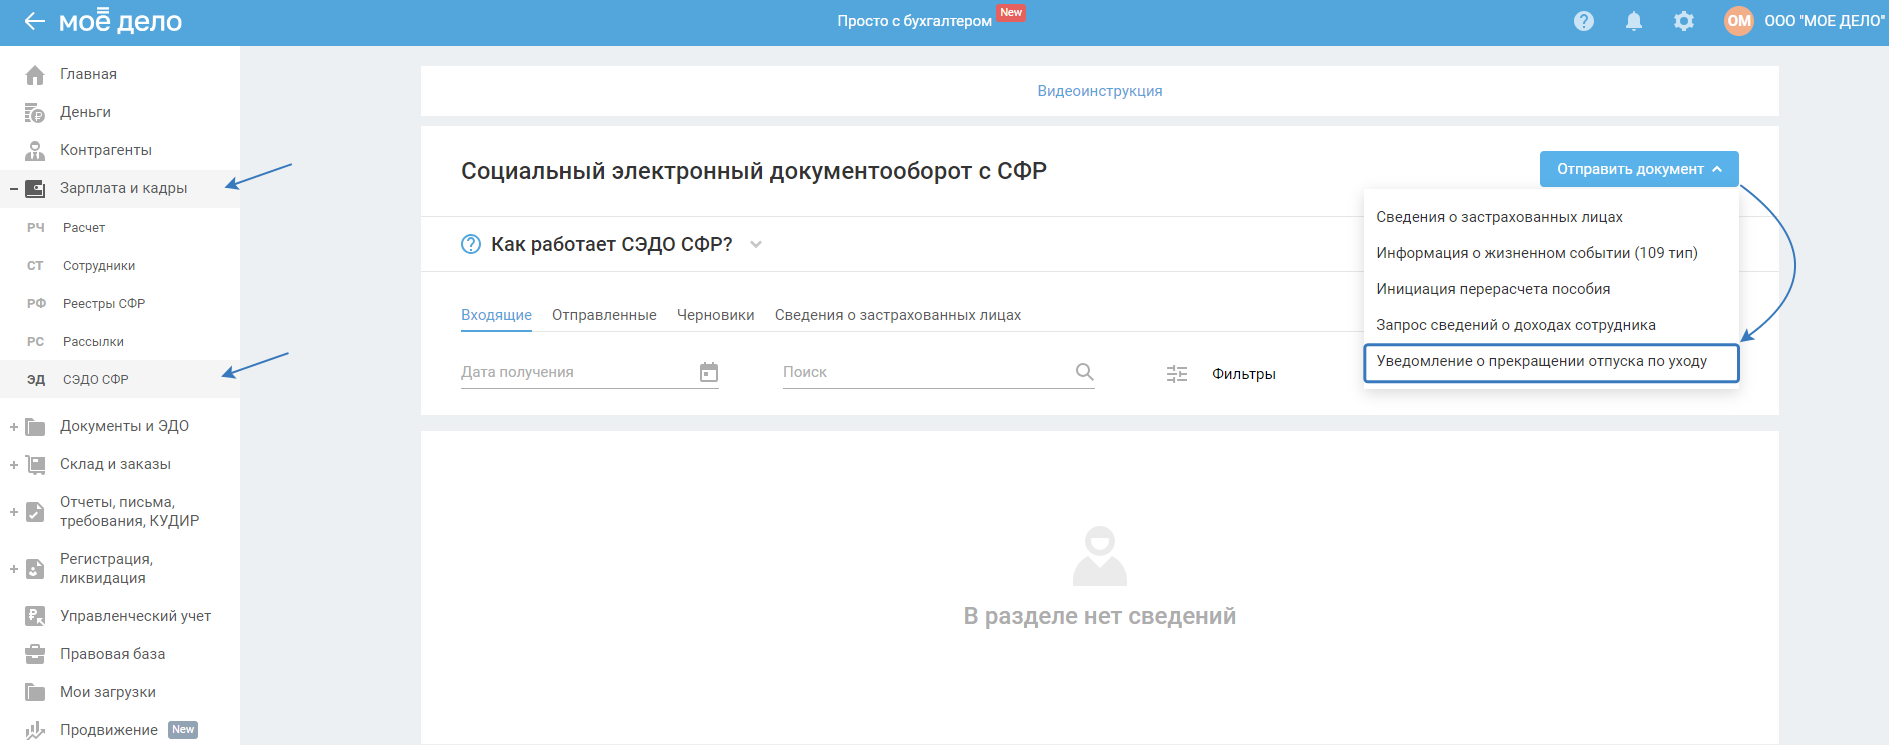This screenshot has width=1889, height=745.
Task: Open settings gear icon
Action: tap(1683, 21)
